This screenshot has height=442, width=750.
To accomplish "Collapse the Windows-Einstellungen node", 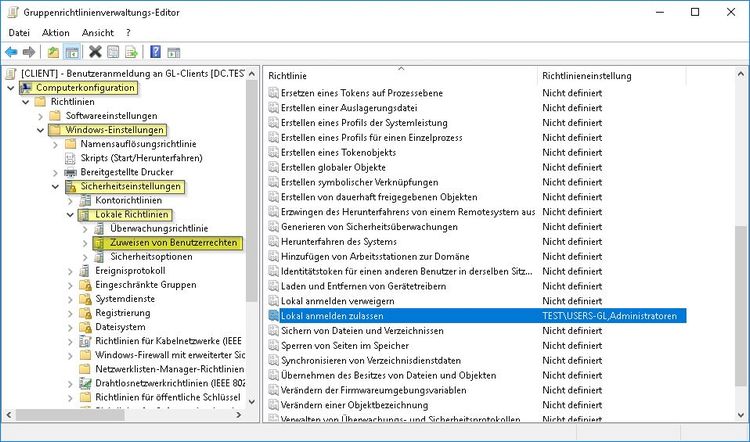I will tap(41, 130).
